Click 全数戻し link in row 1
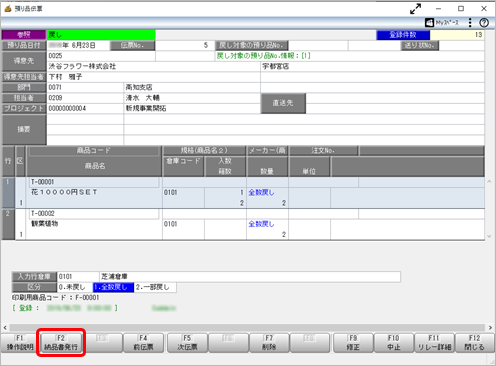 pos(261,193)
